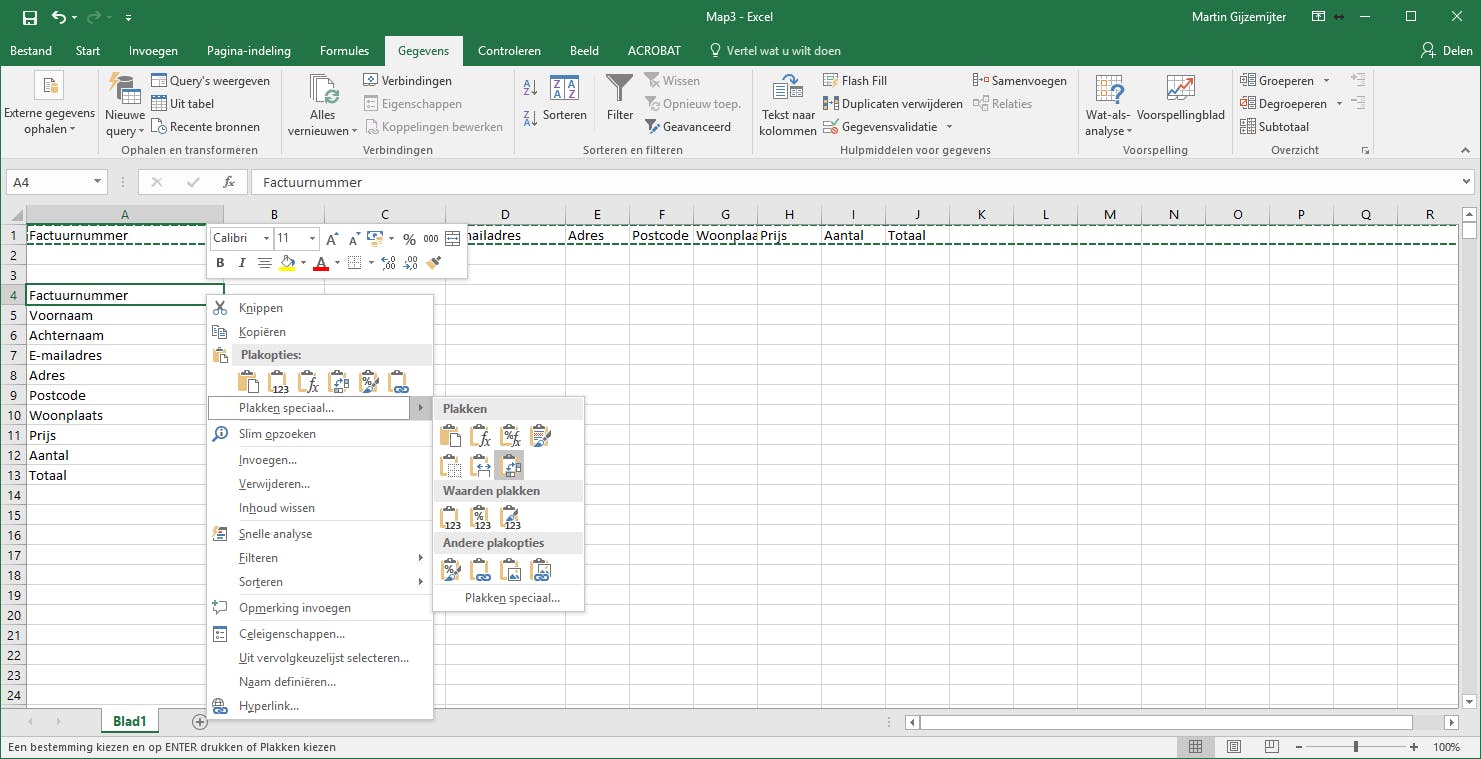Toggle italic in the mini toolbar
The width and height of the screenshot is (1481, 759).
242,263
